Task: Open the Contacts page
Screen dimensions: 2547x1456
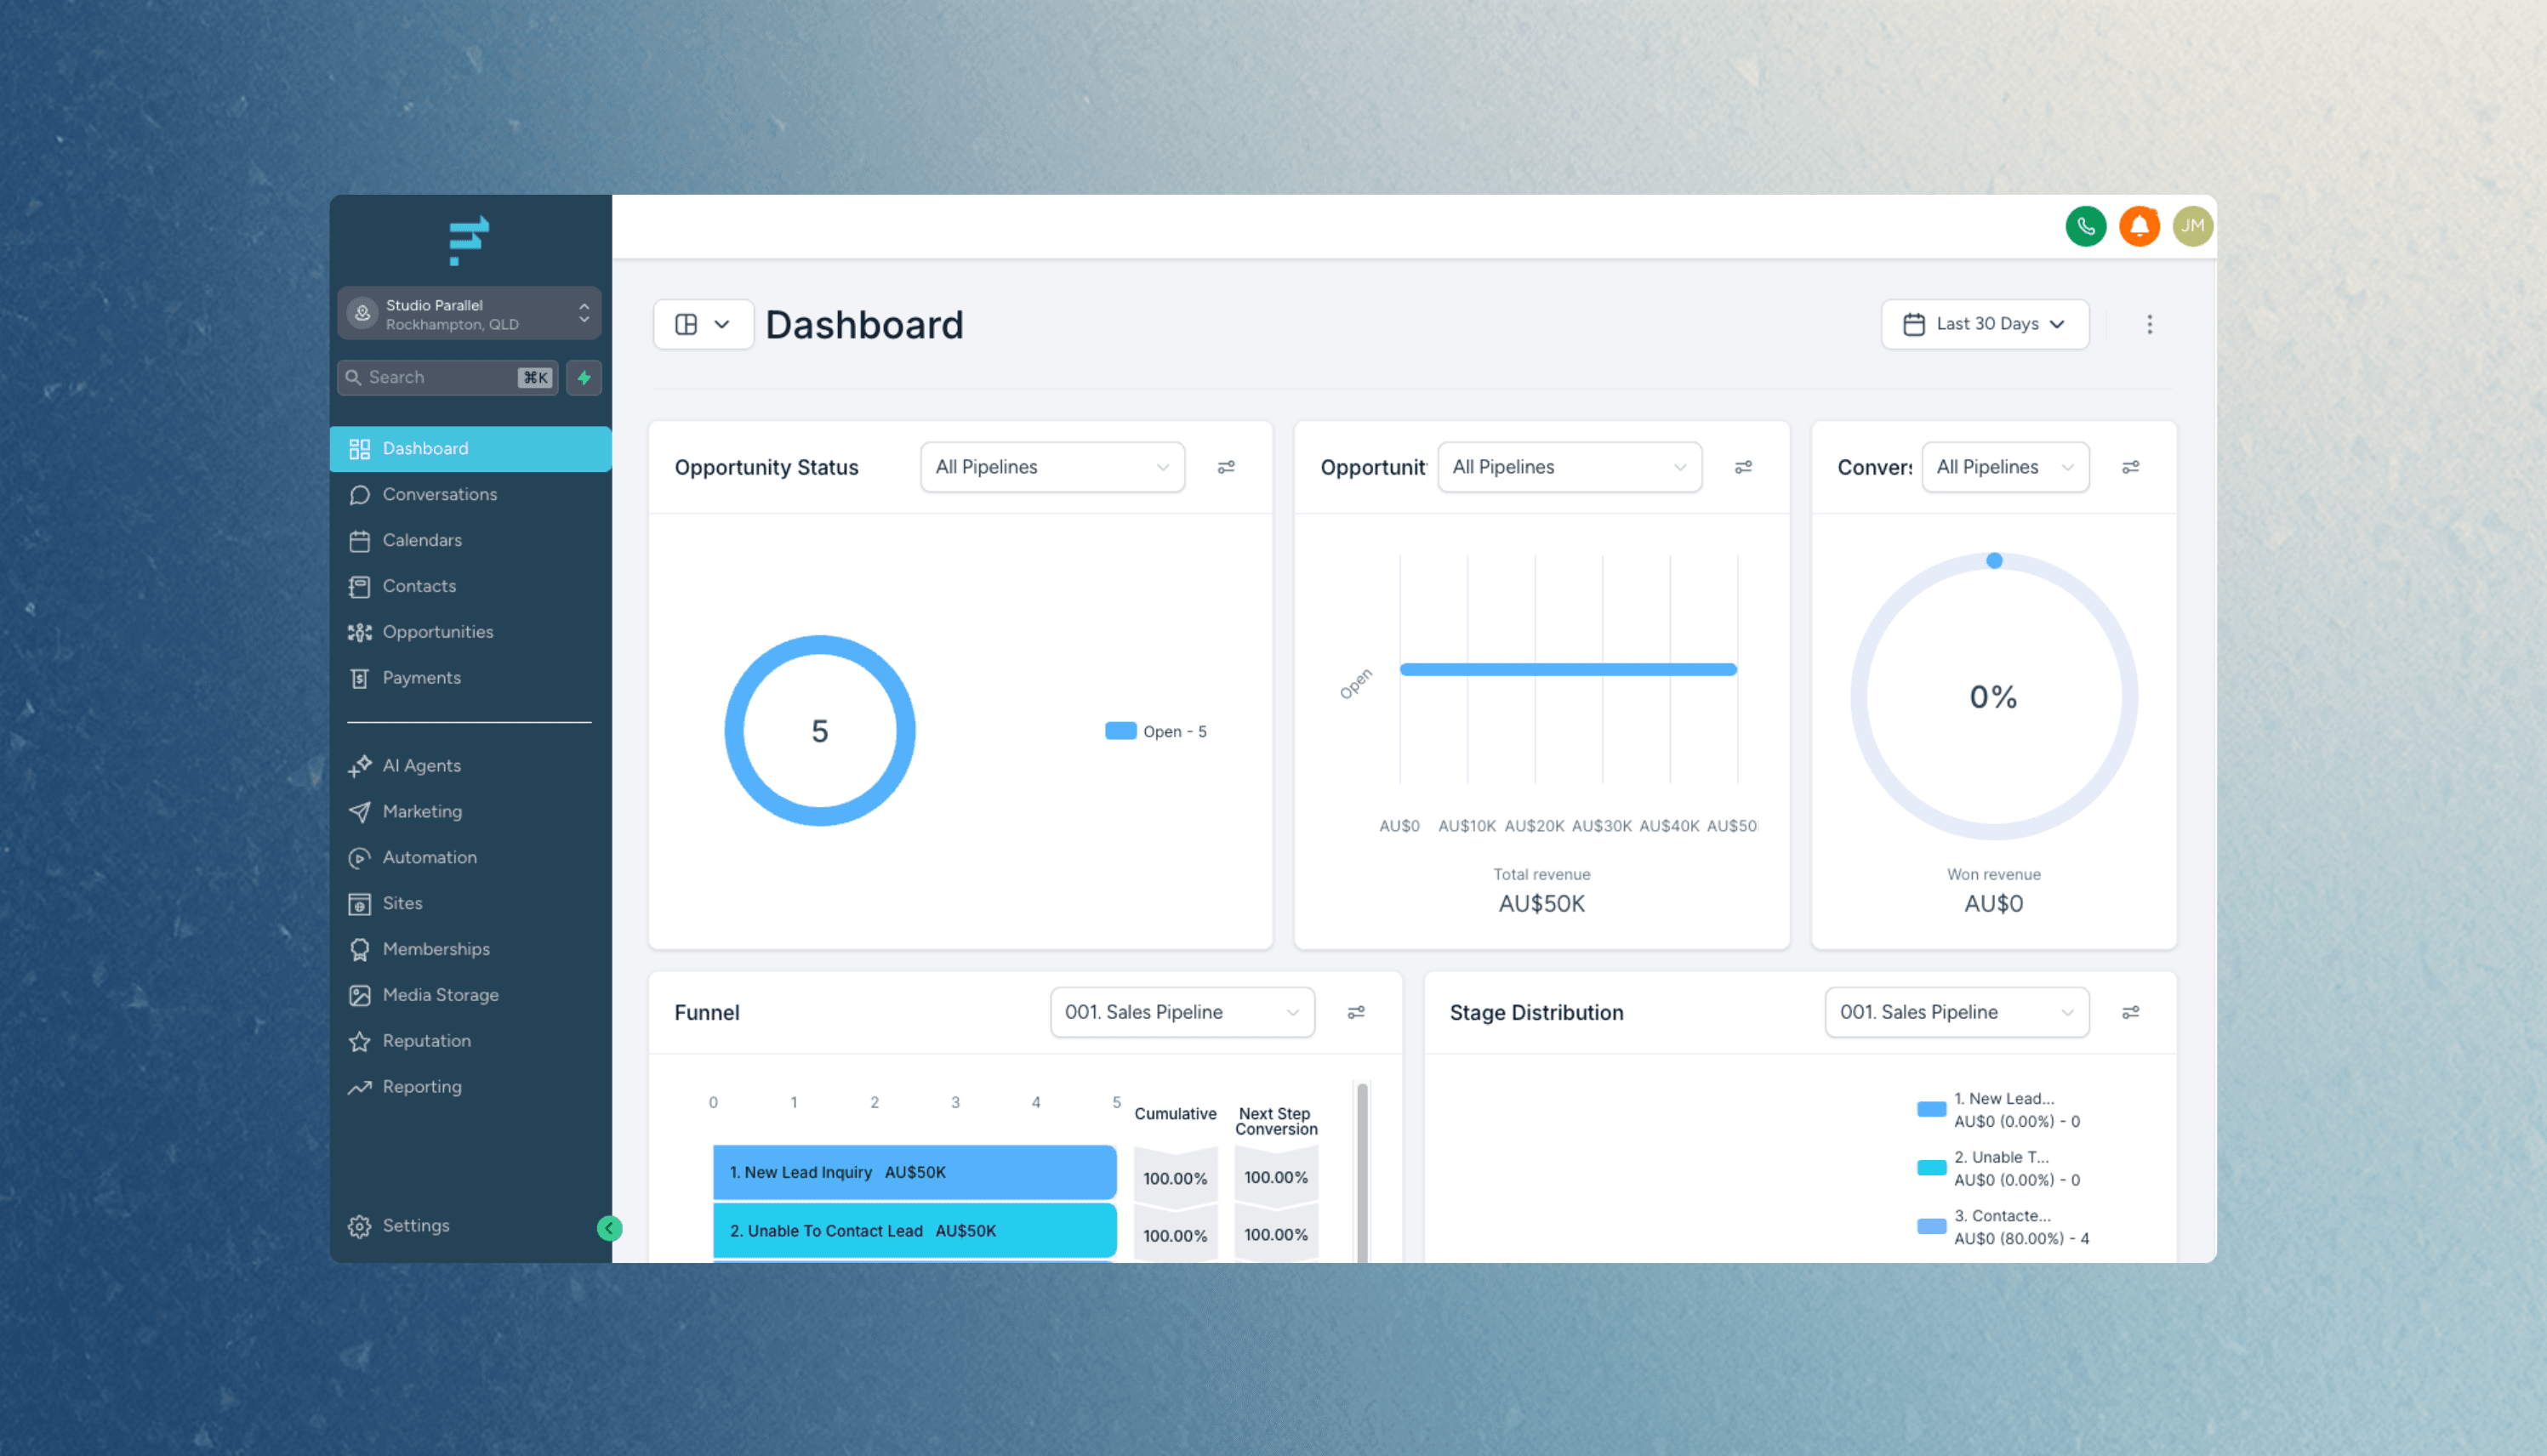Action: click(470, 587)
